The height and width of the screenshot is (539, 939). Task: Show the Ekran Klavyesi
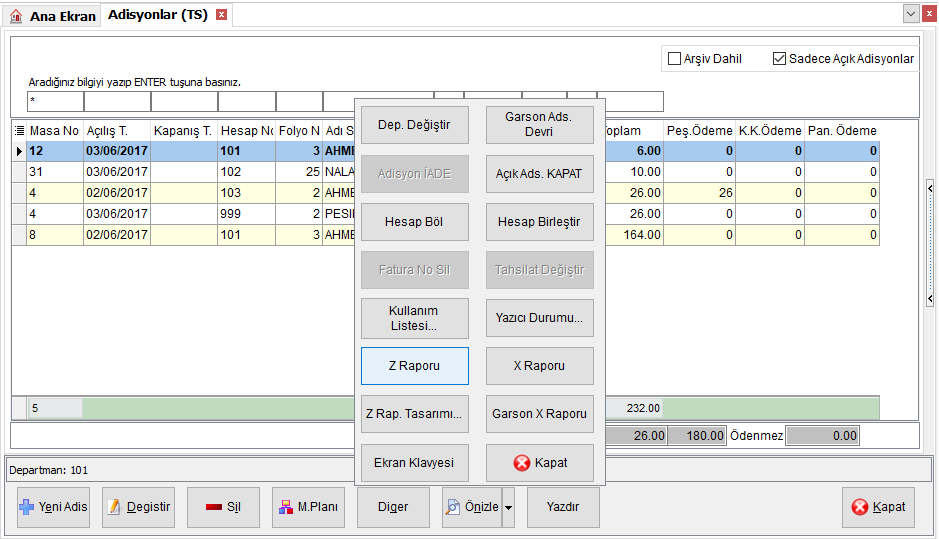[414, 463]
